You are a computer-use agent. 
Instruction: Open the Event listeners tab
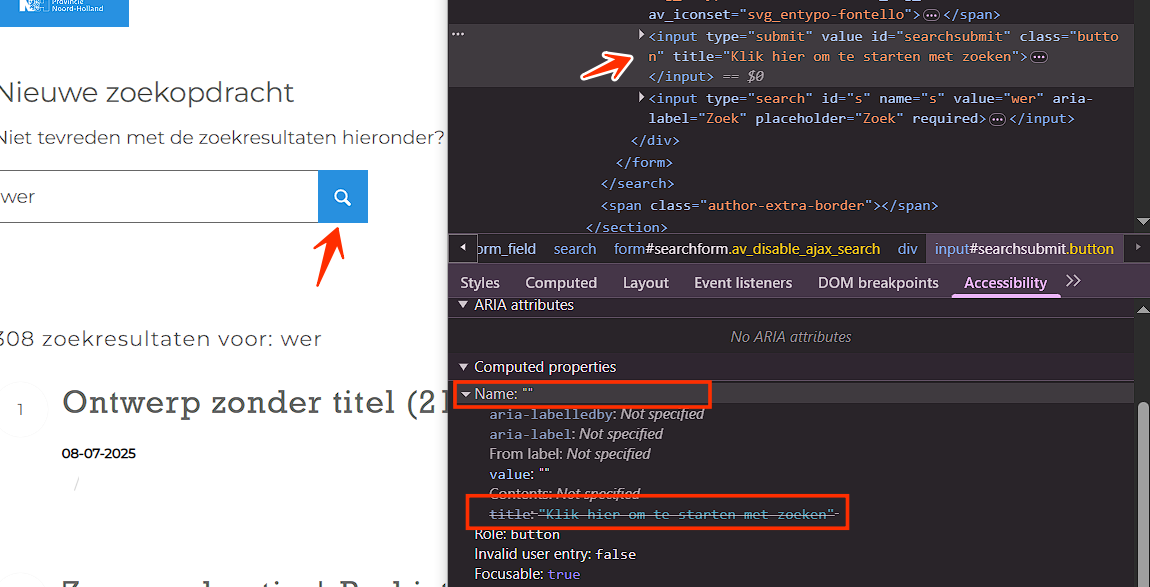742,283
